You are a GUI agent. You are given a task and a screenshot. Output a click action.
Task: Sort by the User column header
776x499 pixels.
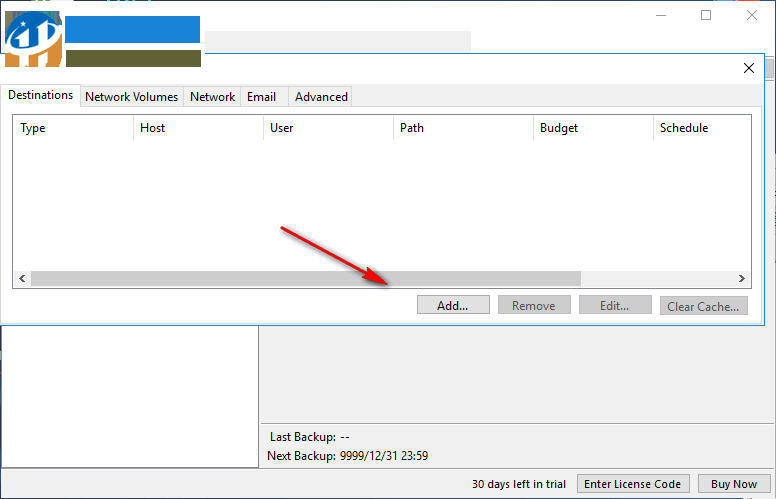(329, 128)
